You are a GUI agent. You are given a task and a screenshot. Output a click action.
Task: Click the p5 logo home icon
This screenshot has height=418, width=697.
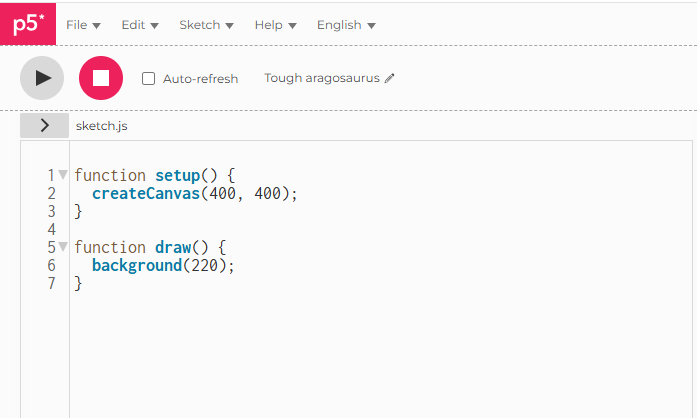[28, 24]
